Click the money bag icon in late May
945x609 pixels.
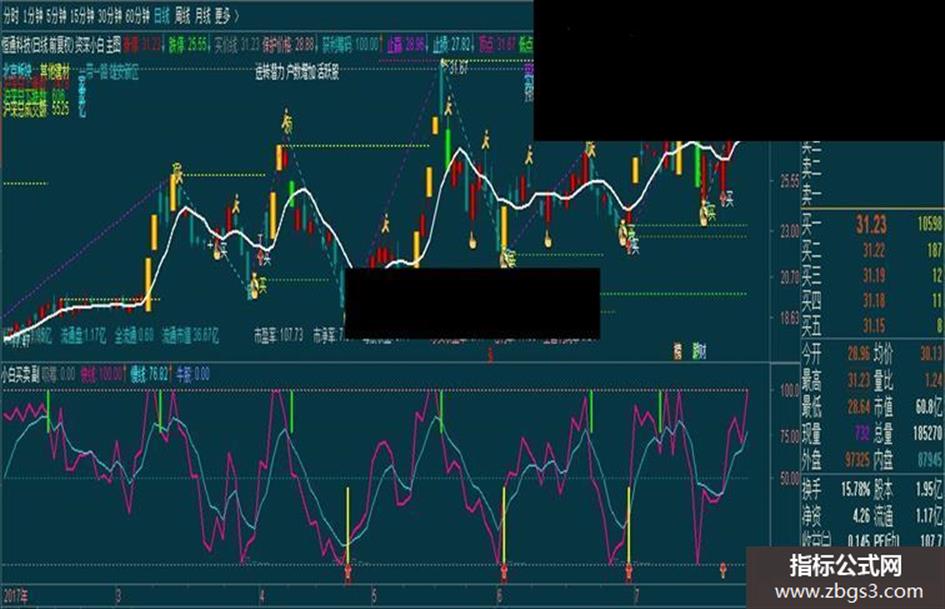[x=474, y=241]
